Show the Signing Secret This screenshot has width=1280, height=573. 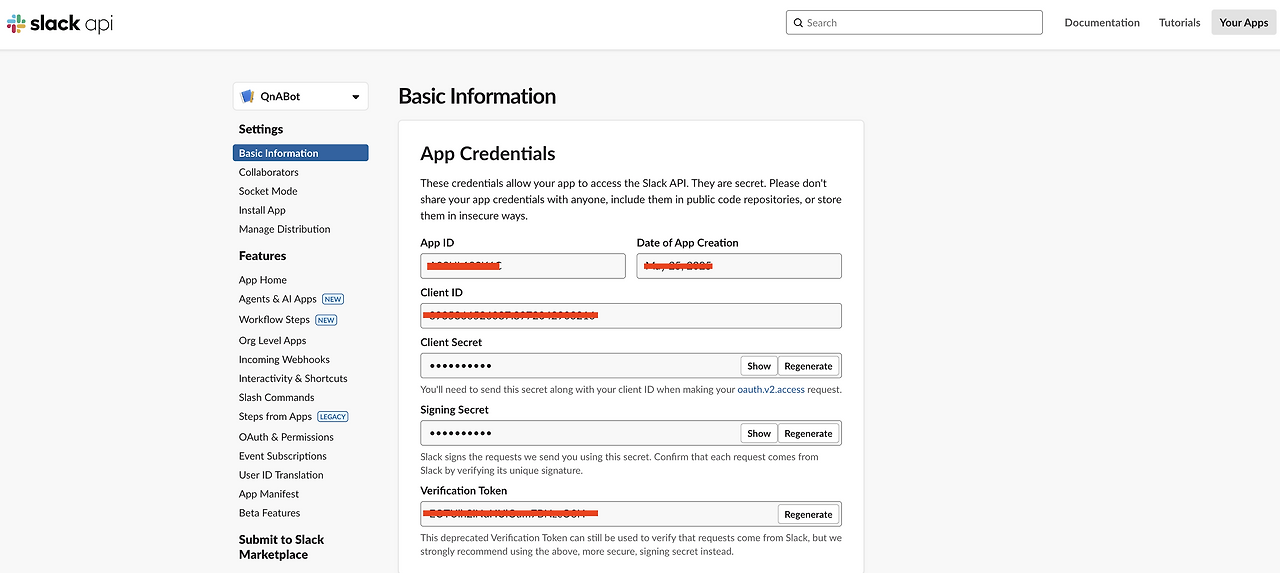point(759,433)
